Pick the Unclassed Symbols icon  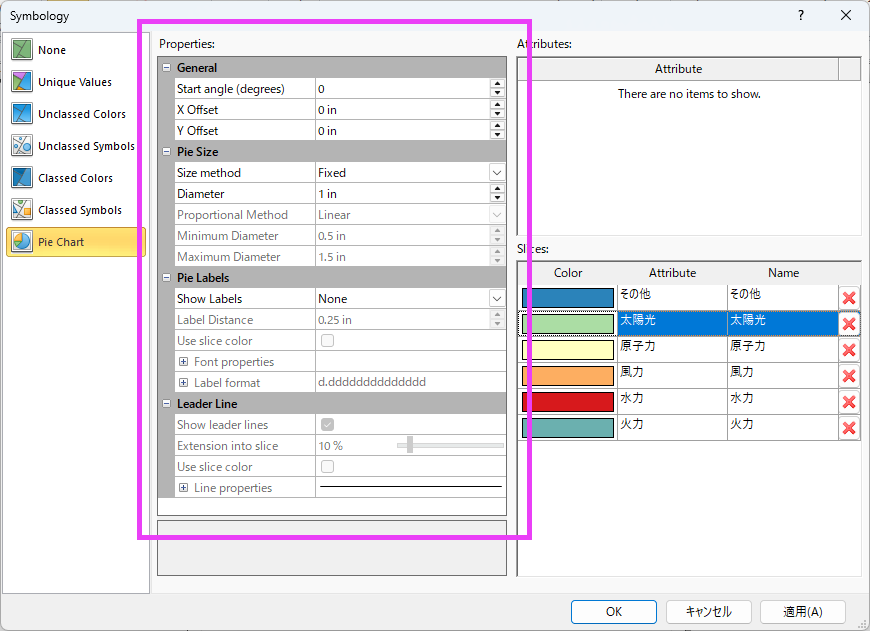click(22, 146)
